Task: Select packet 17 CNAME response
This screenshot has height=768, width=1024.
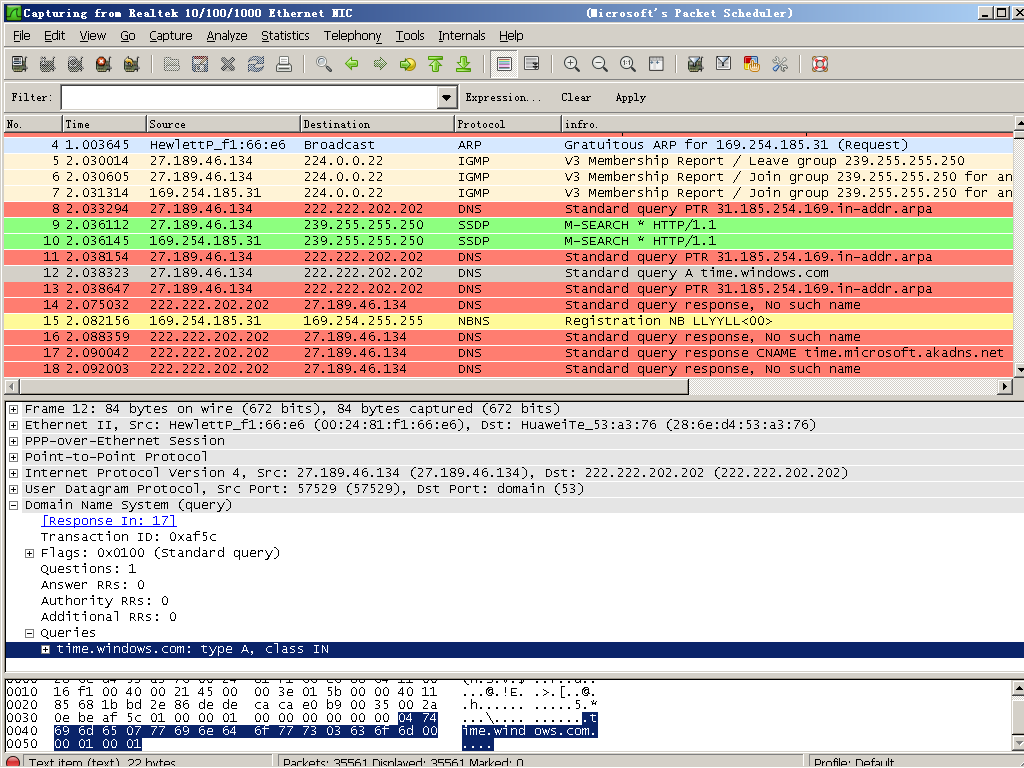Action: point(508,353)
